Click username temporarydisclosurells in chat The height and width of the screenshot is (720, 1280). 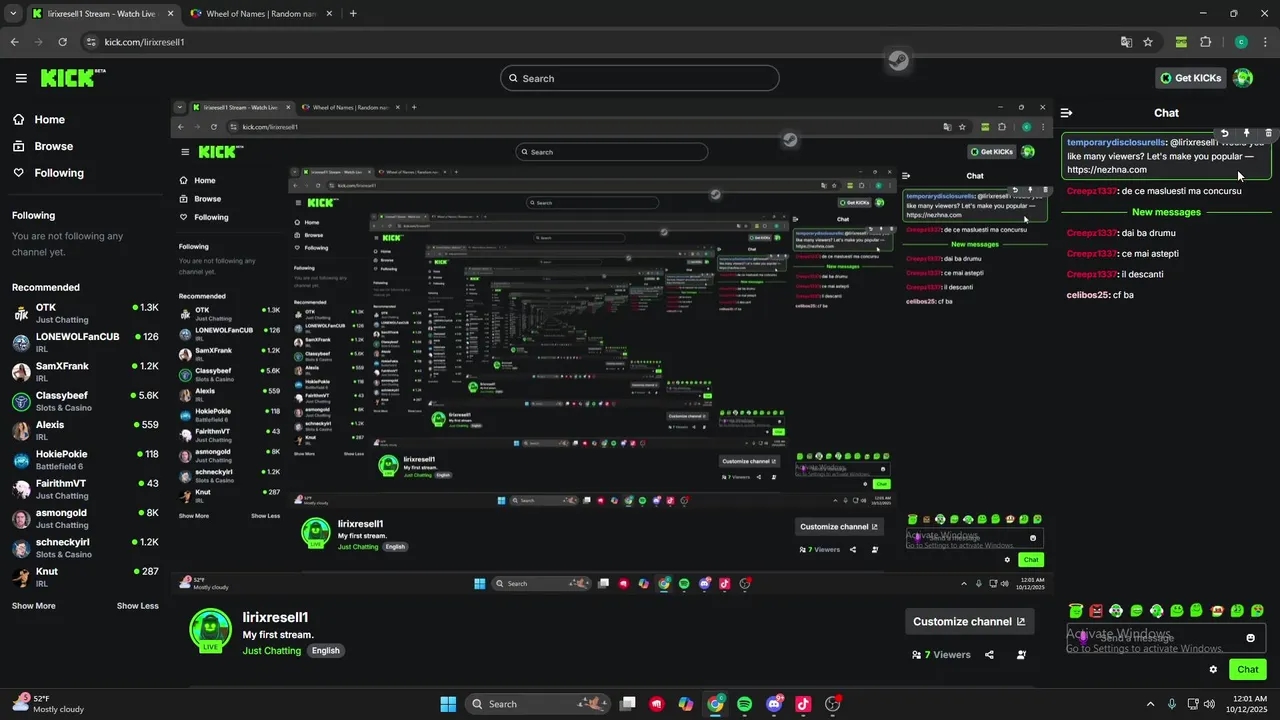coord(1116,142)
